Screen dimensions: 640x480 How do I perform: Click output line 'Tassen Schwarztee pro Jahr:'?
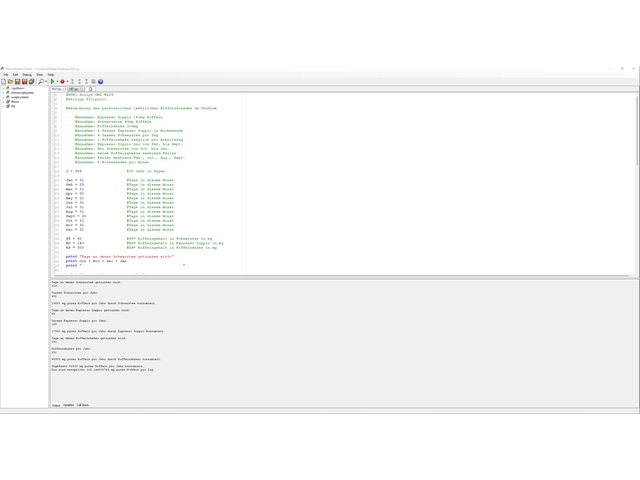(x=75, y=293)
